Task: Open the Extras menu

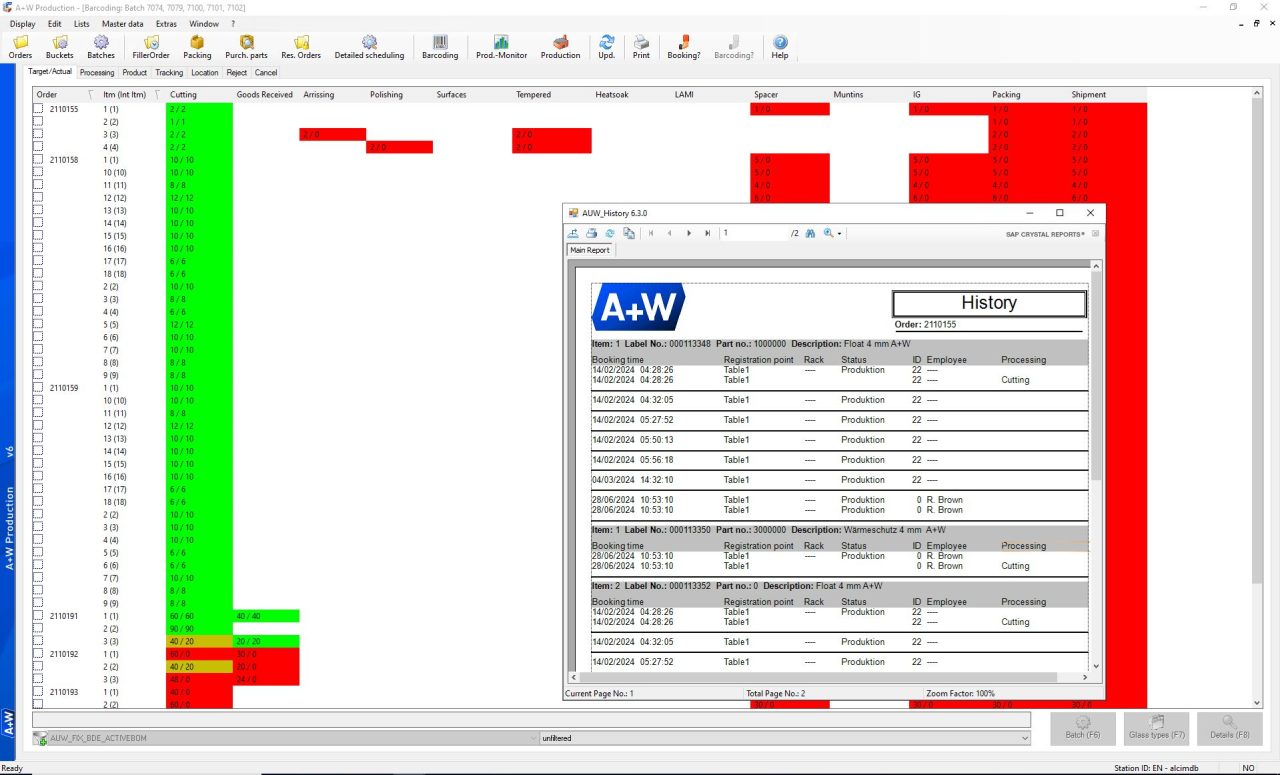Action: 166,23
